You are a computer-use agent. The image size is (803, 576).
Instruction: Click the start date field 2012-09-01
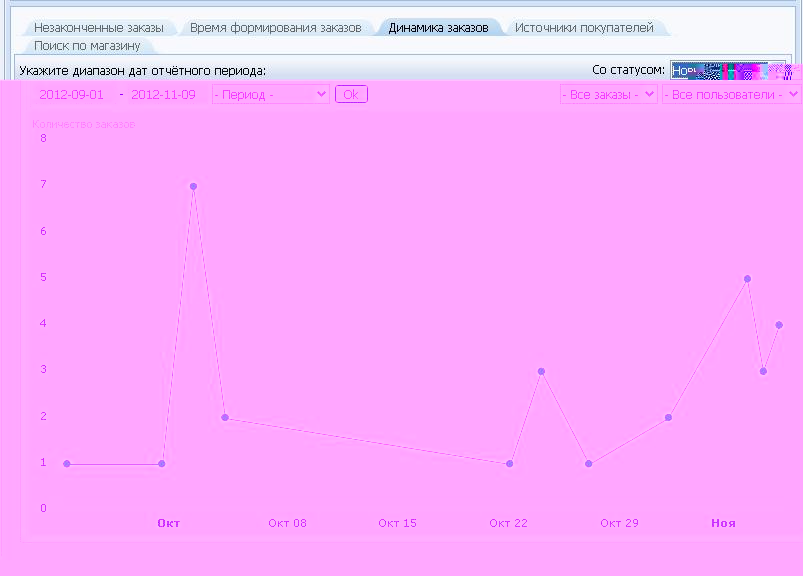click(x=71, y=94)
